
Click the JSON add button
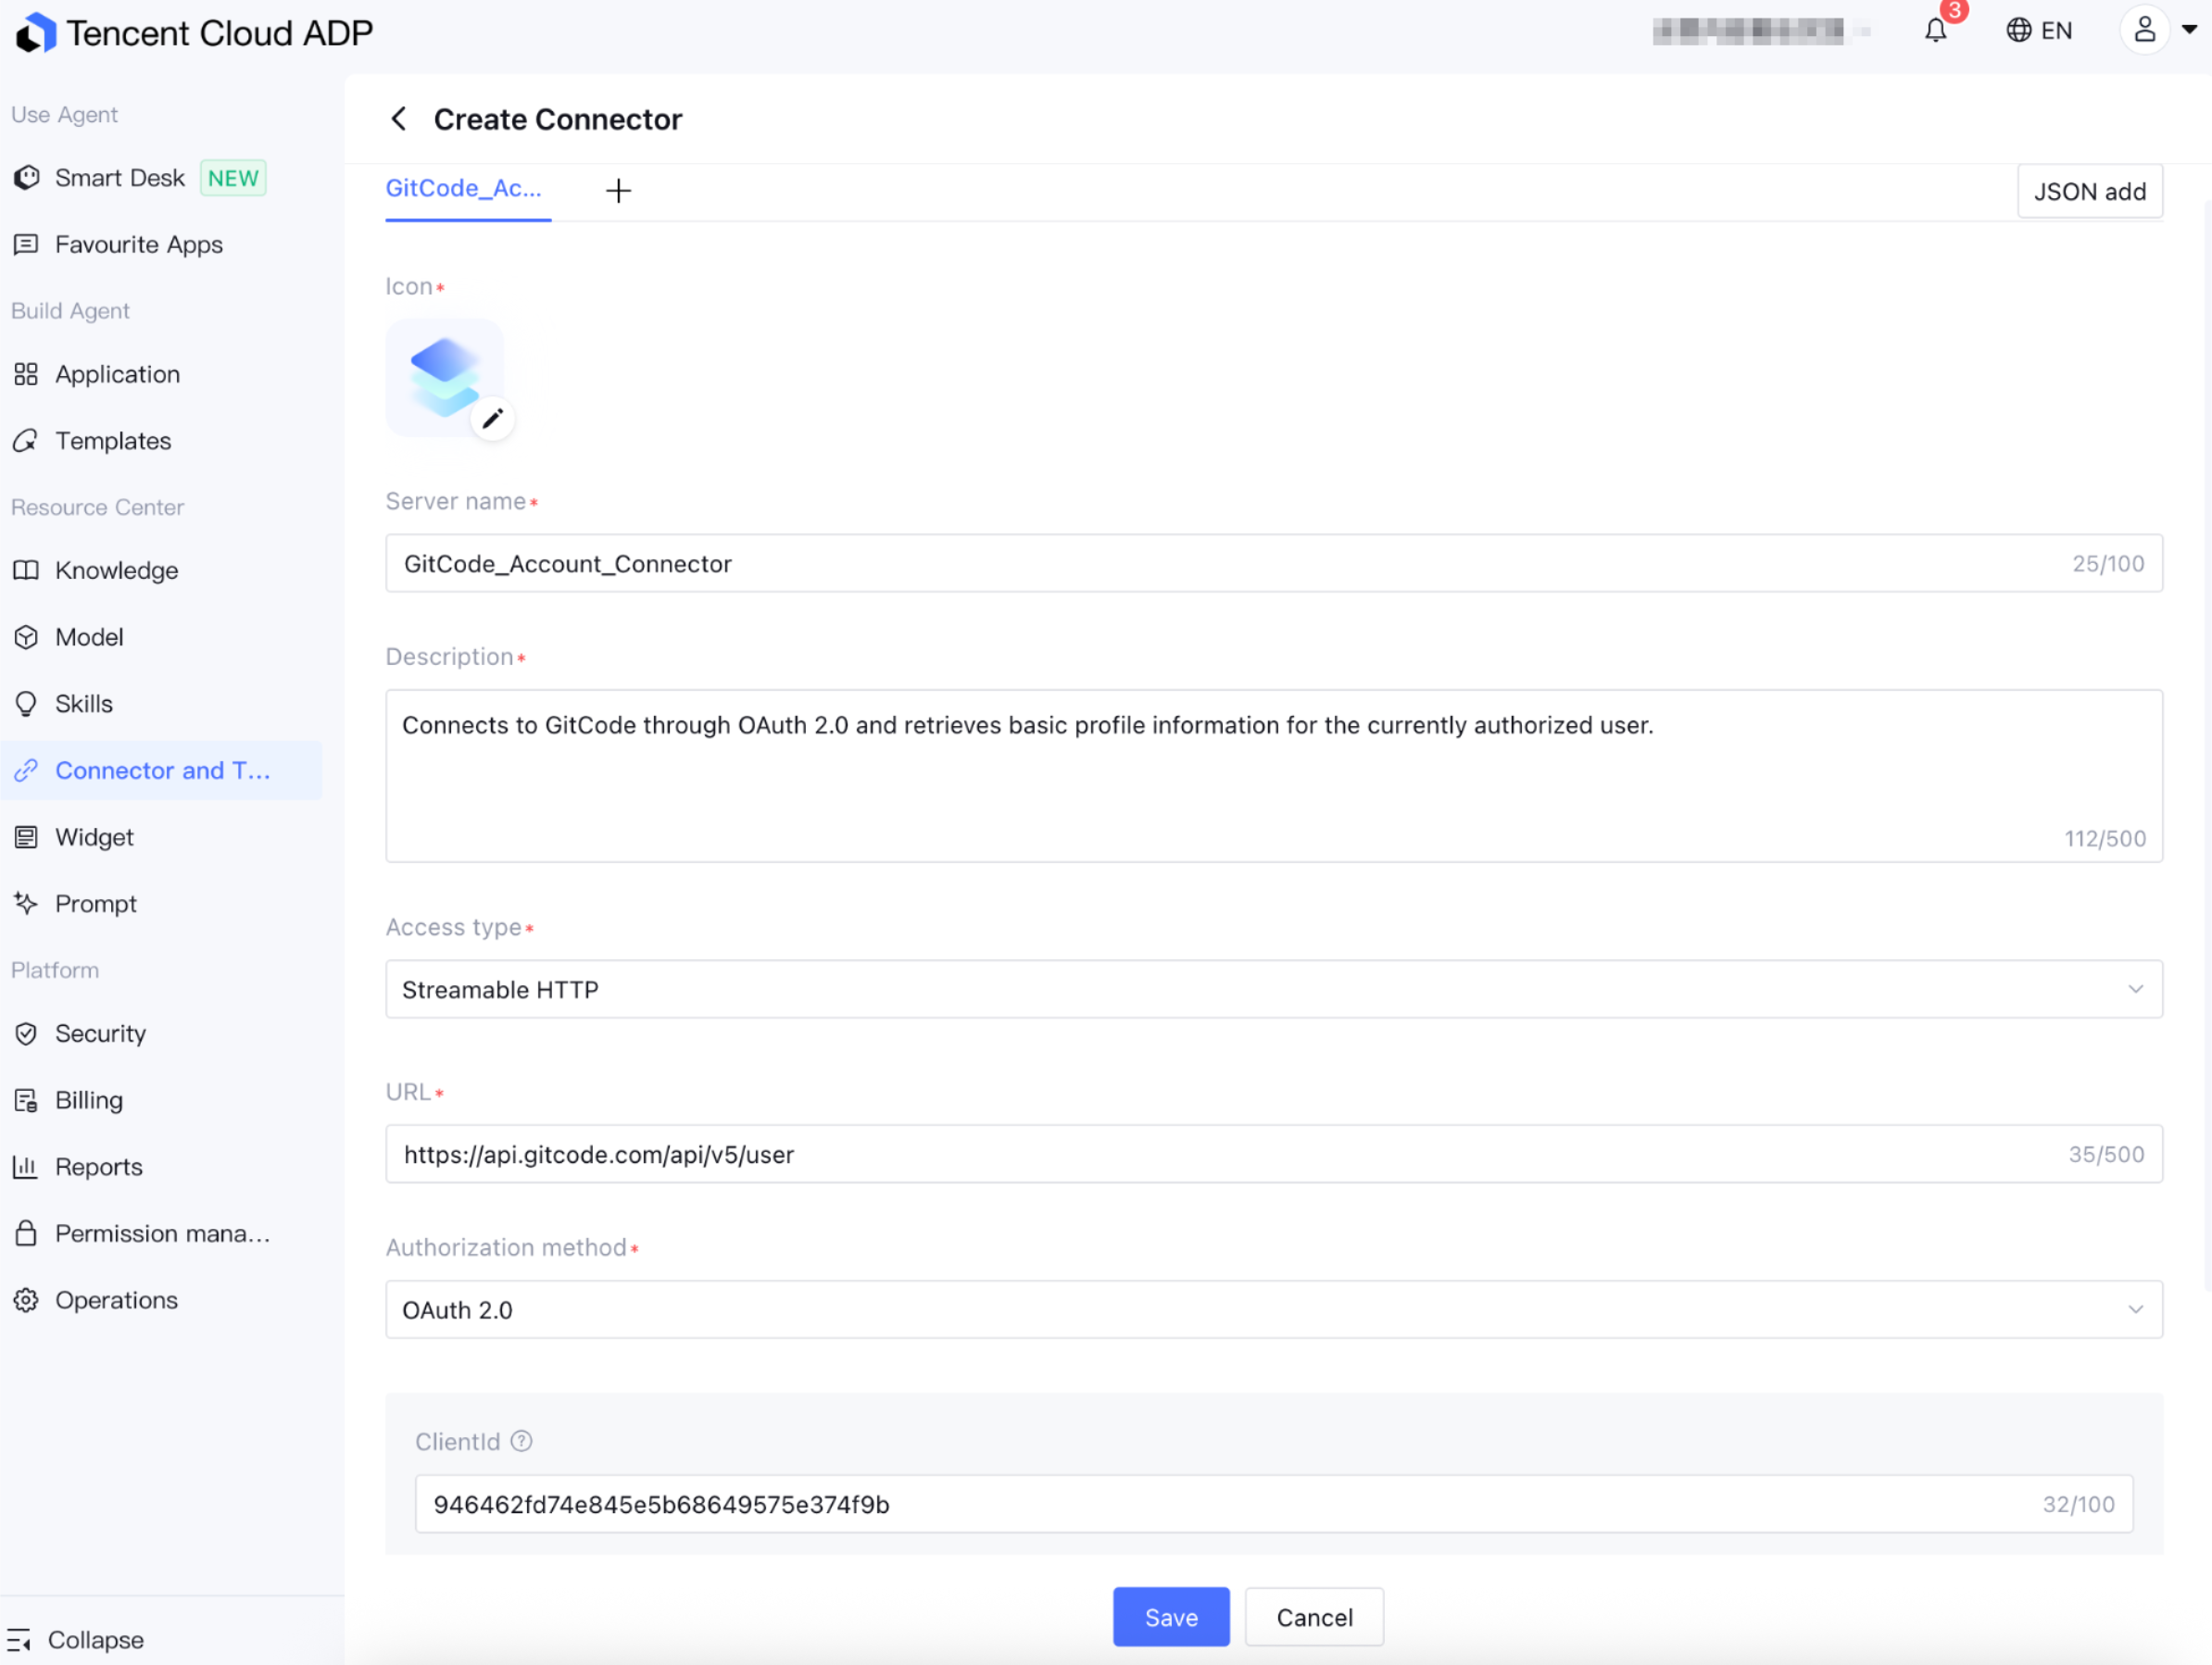tap(2090, 191)
